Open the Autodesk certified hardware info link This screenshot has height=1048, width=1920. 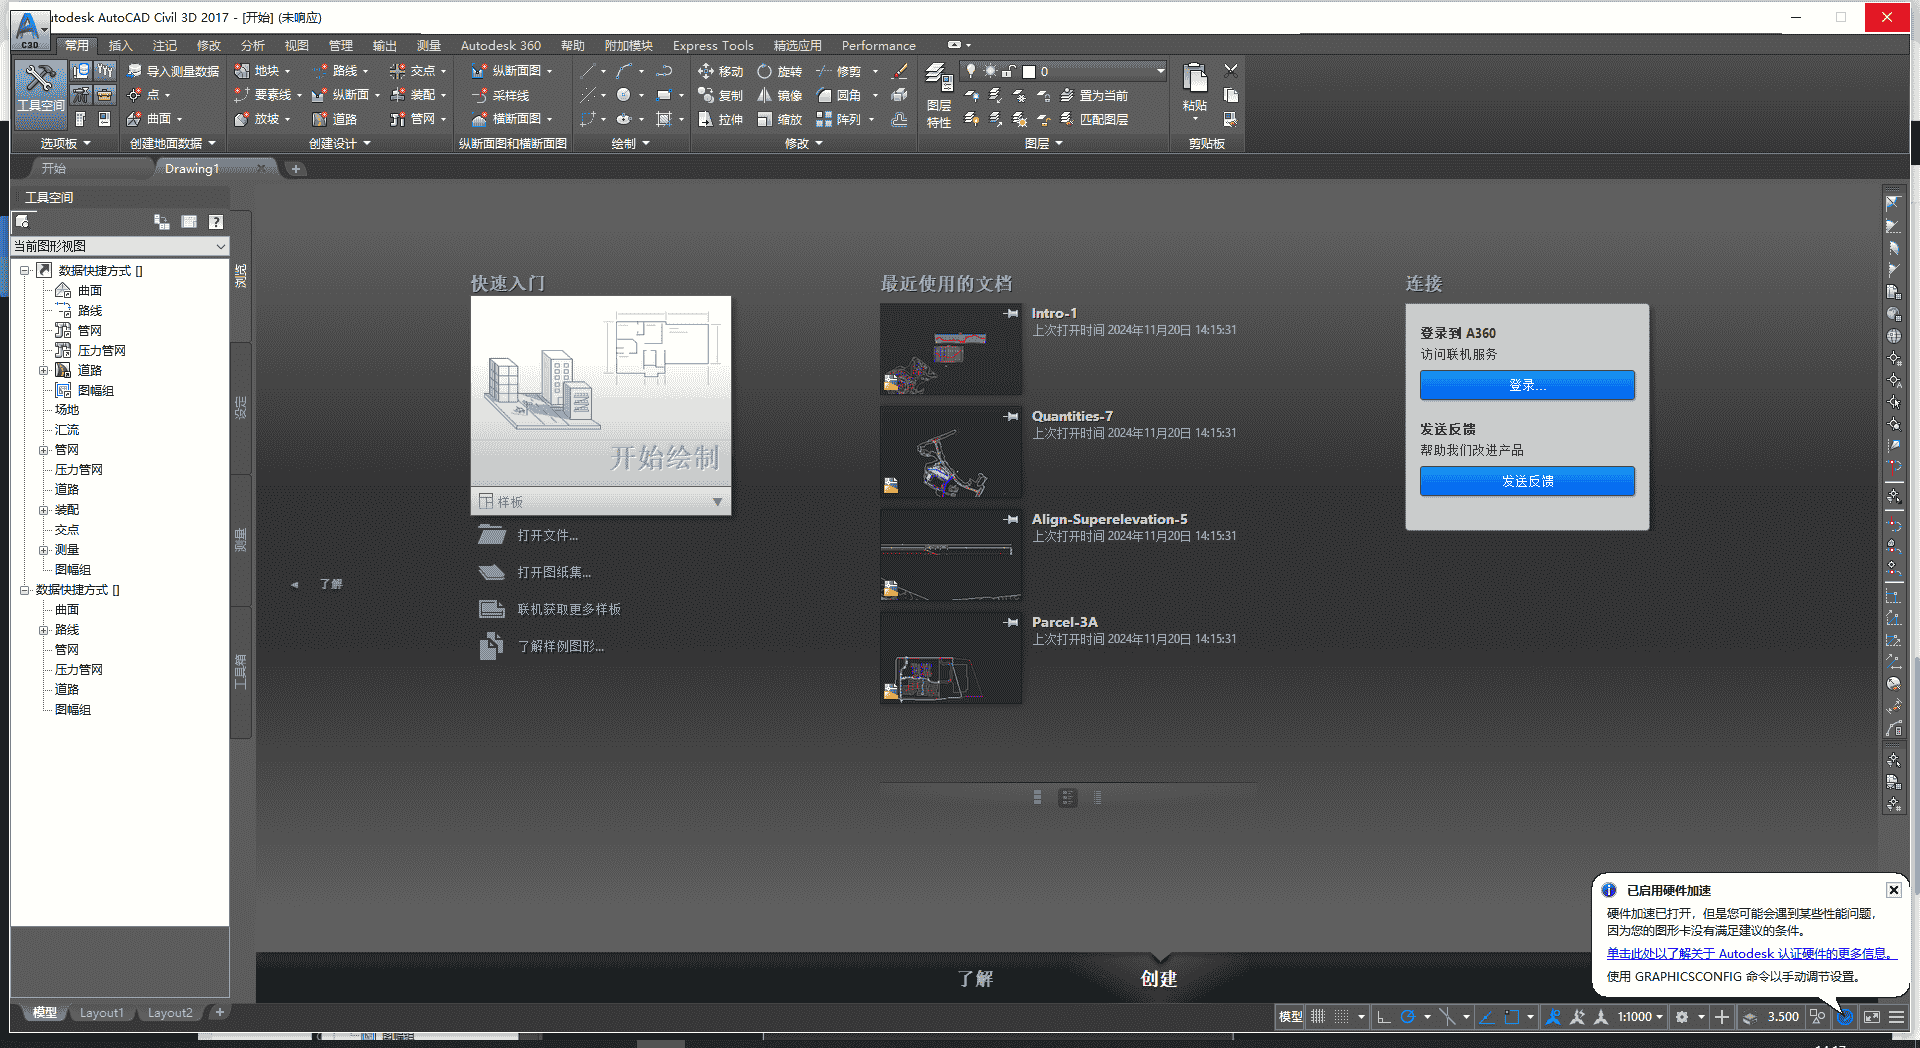(1750, 953)
